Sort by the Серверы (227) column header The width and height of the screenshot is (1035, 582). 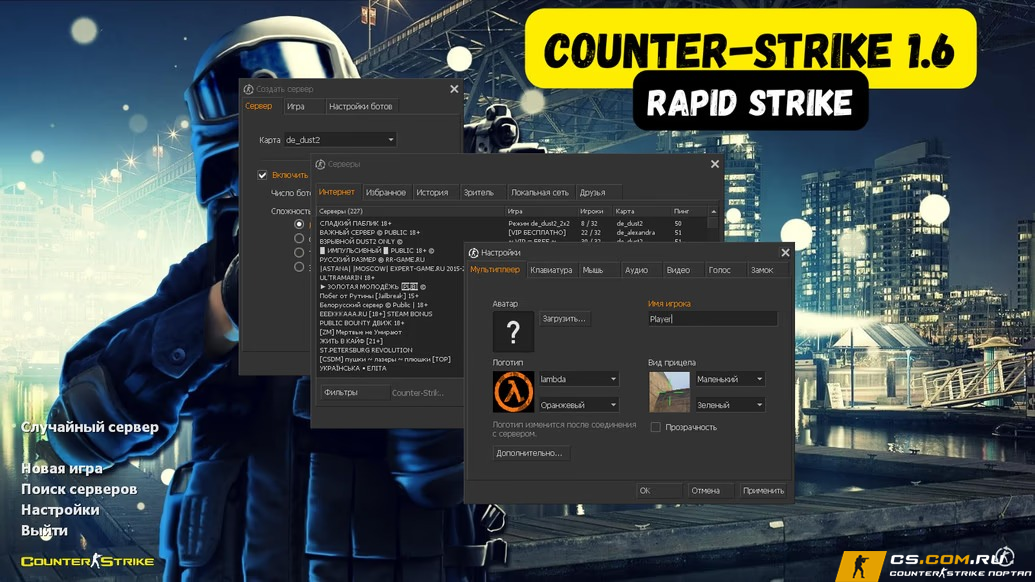pos(411,211)
